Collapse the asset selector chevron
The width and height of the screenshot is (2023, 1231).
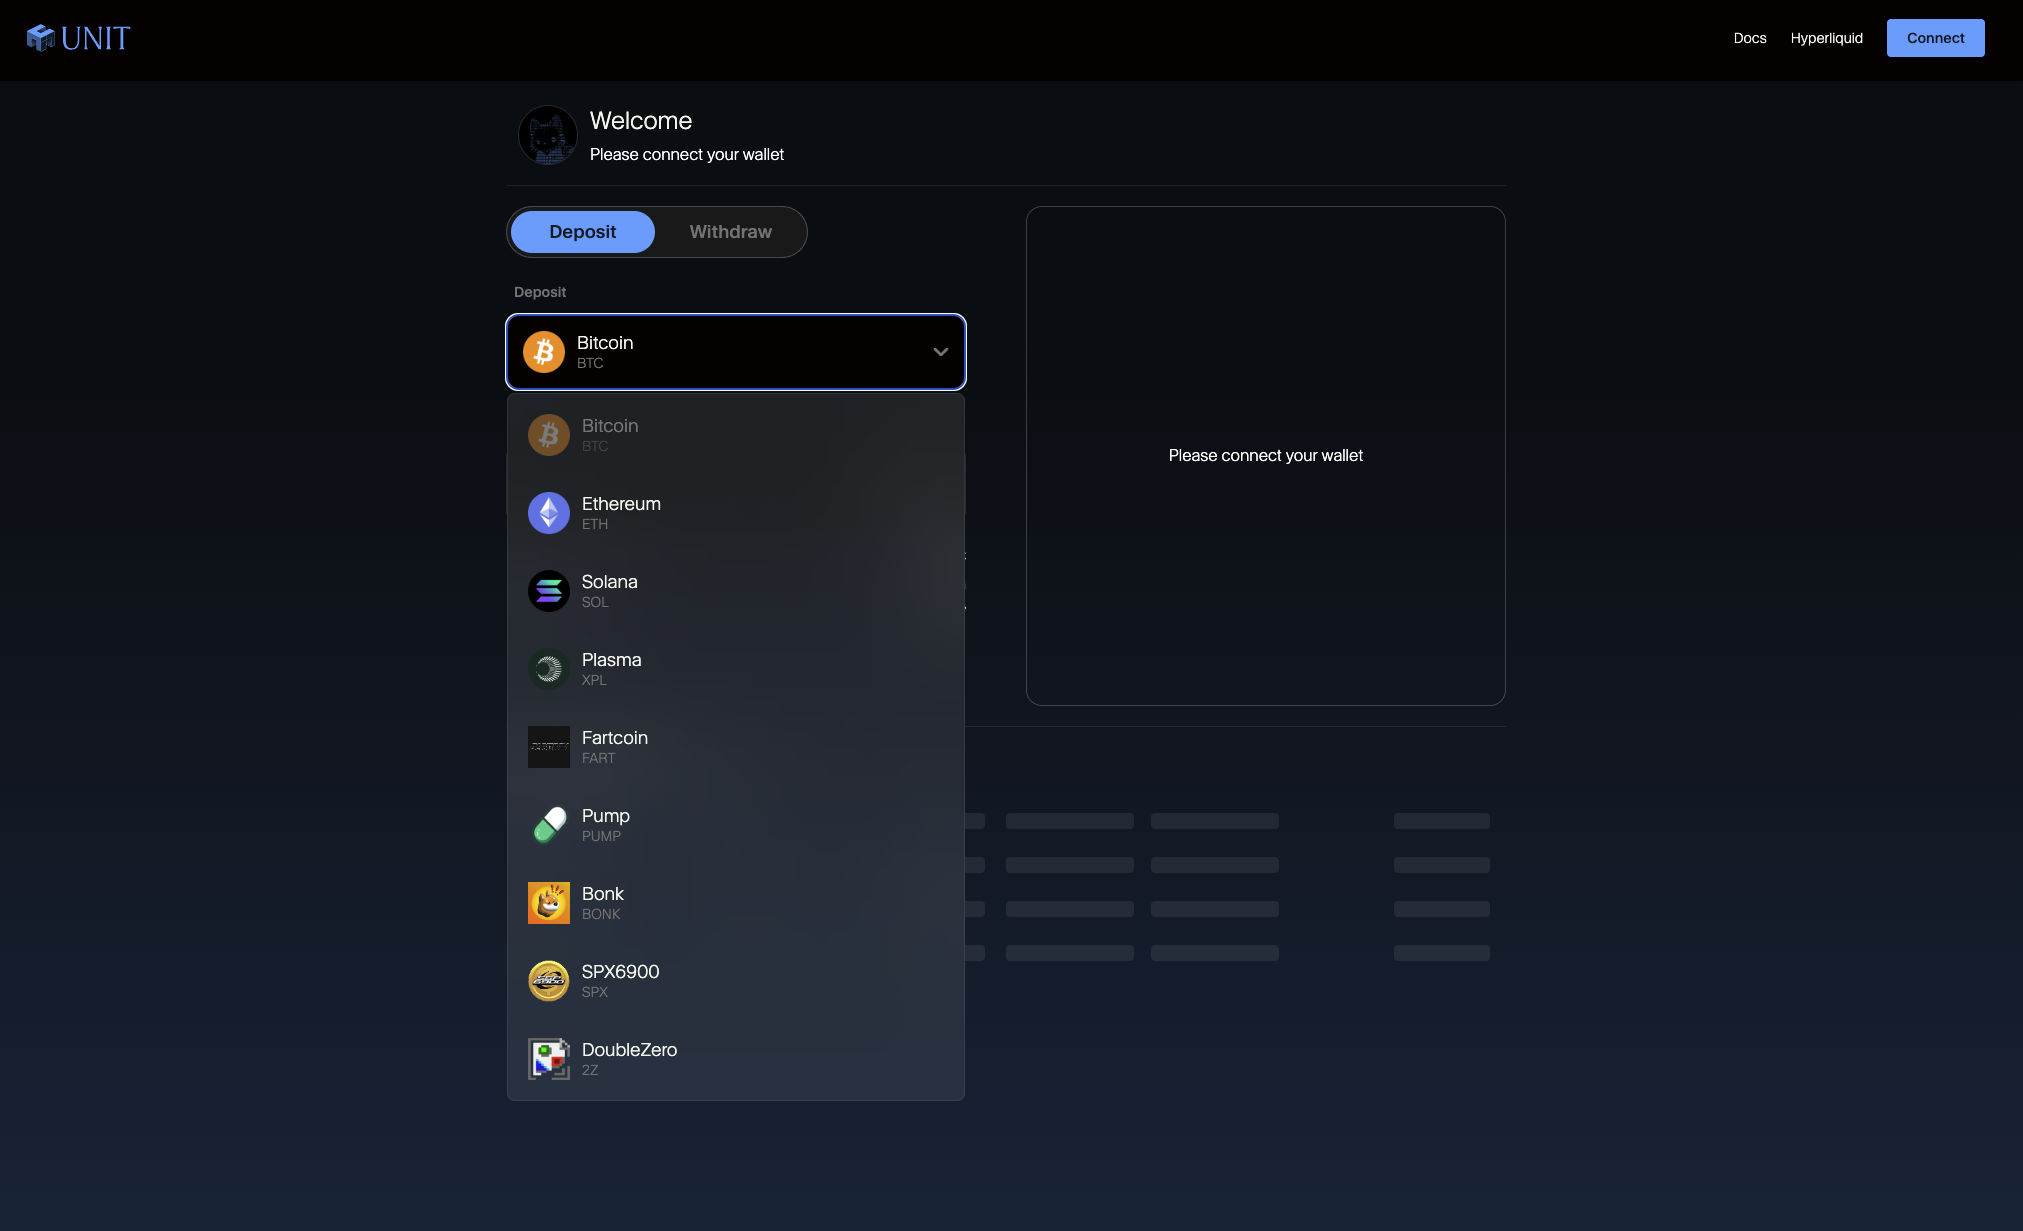pyautogui.click(x=940, y=352)
